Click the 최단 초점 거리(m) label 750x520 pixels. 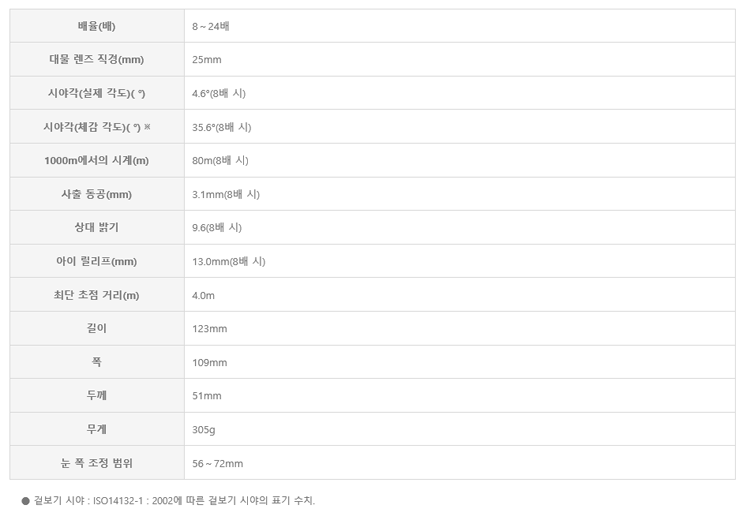[x=97, y=295]
